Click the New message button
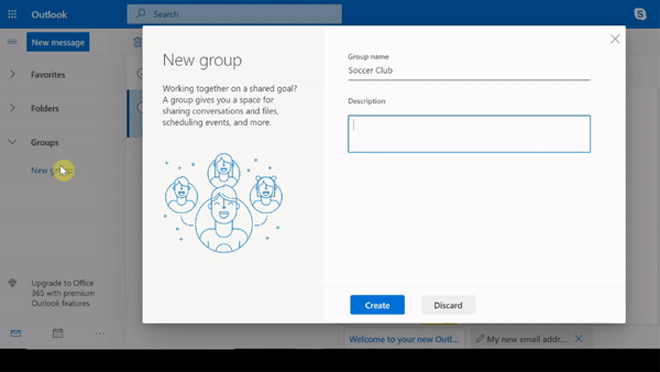 tap(58, 42)
